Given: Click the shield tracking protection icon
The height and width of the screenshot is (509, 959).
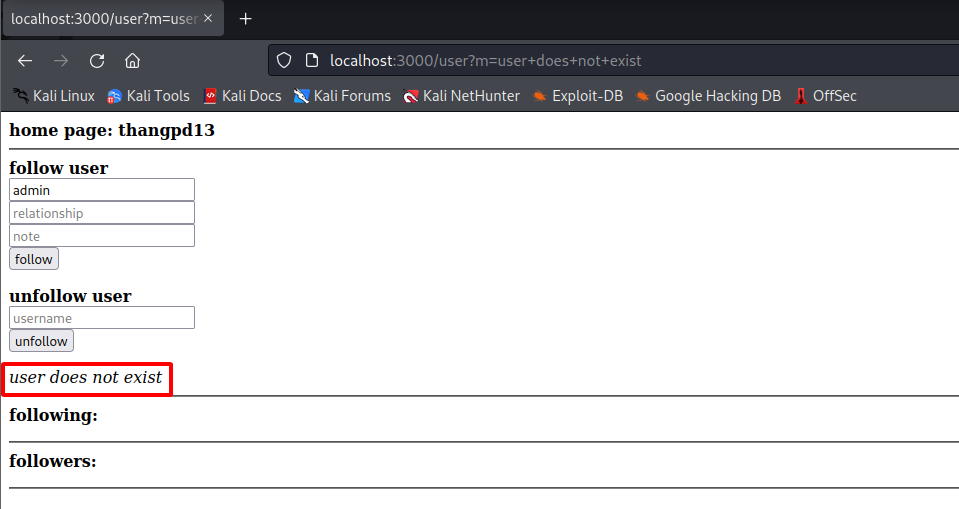Looking at the screenshot, I should tap(284, 60).
